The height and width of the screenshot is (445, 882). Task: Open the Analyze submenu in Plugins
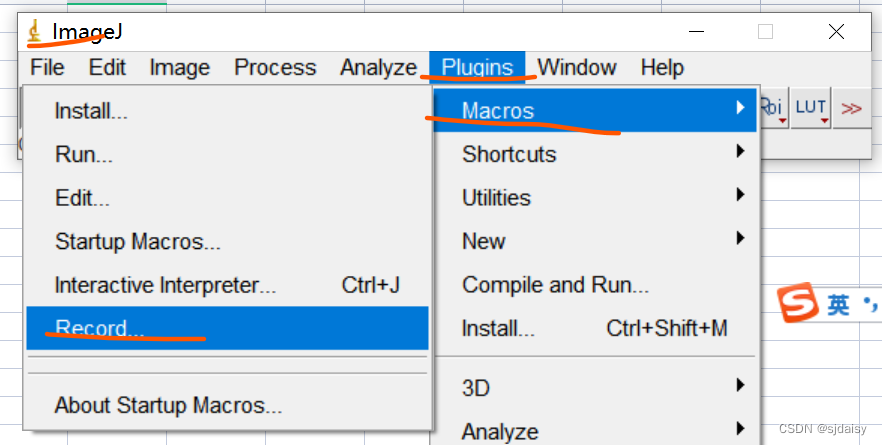[x=597, y=431]
